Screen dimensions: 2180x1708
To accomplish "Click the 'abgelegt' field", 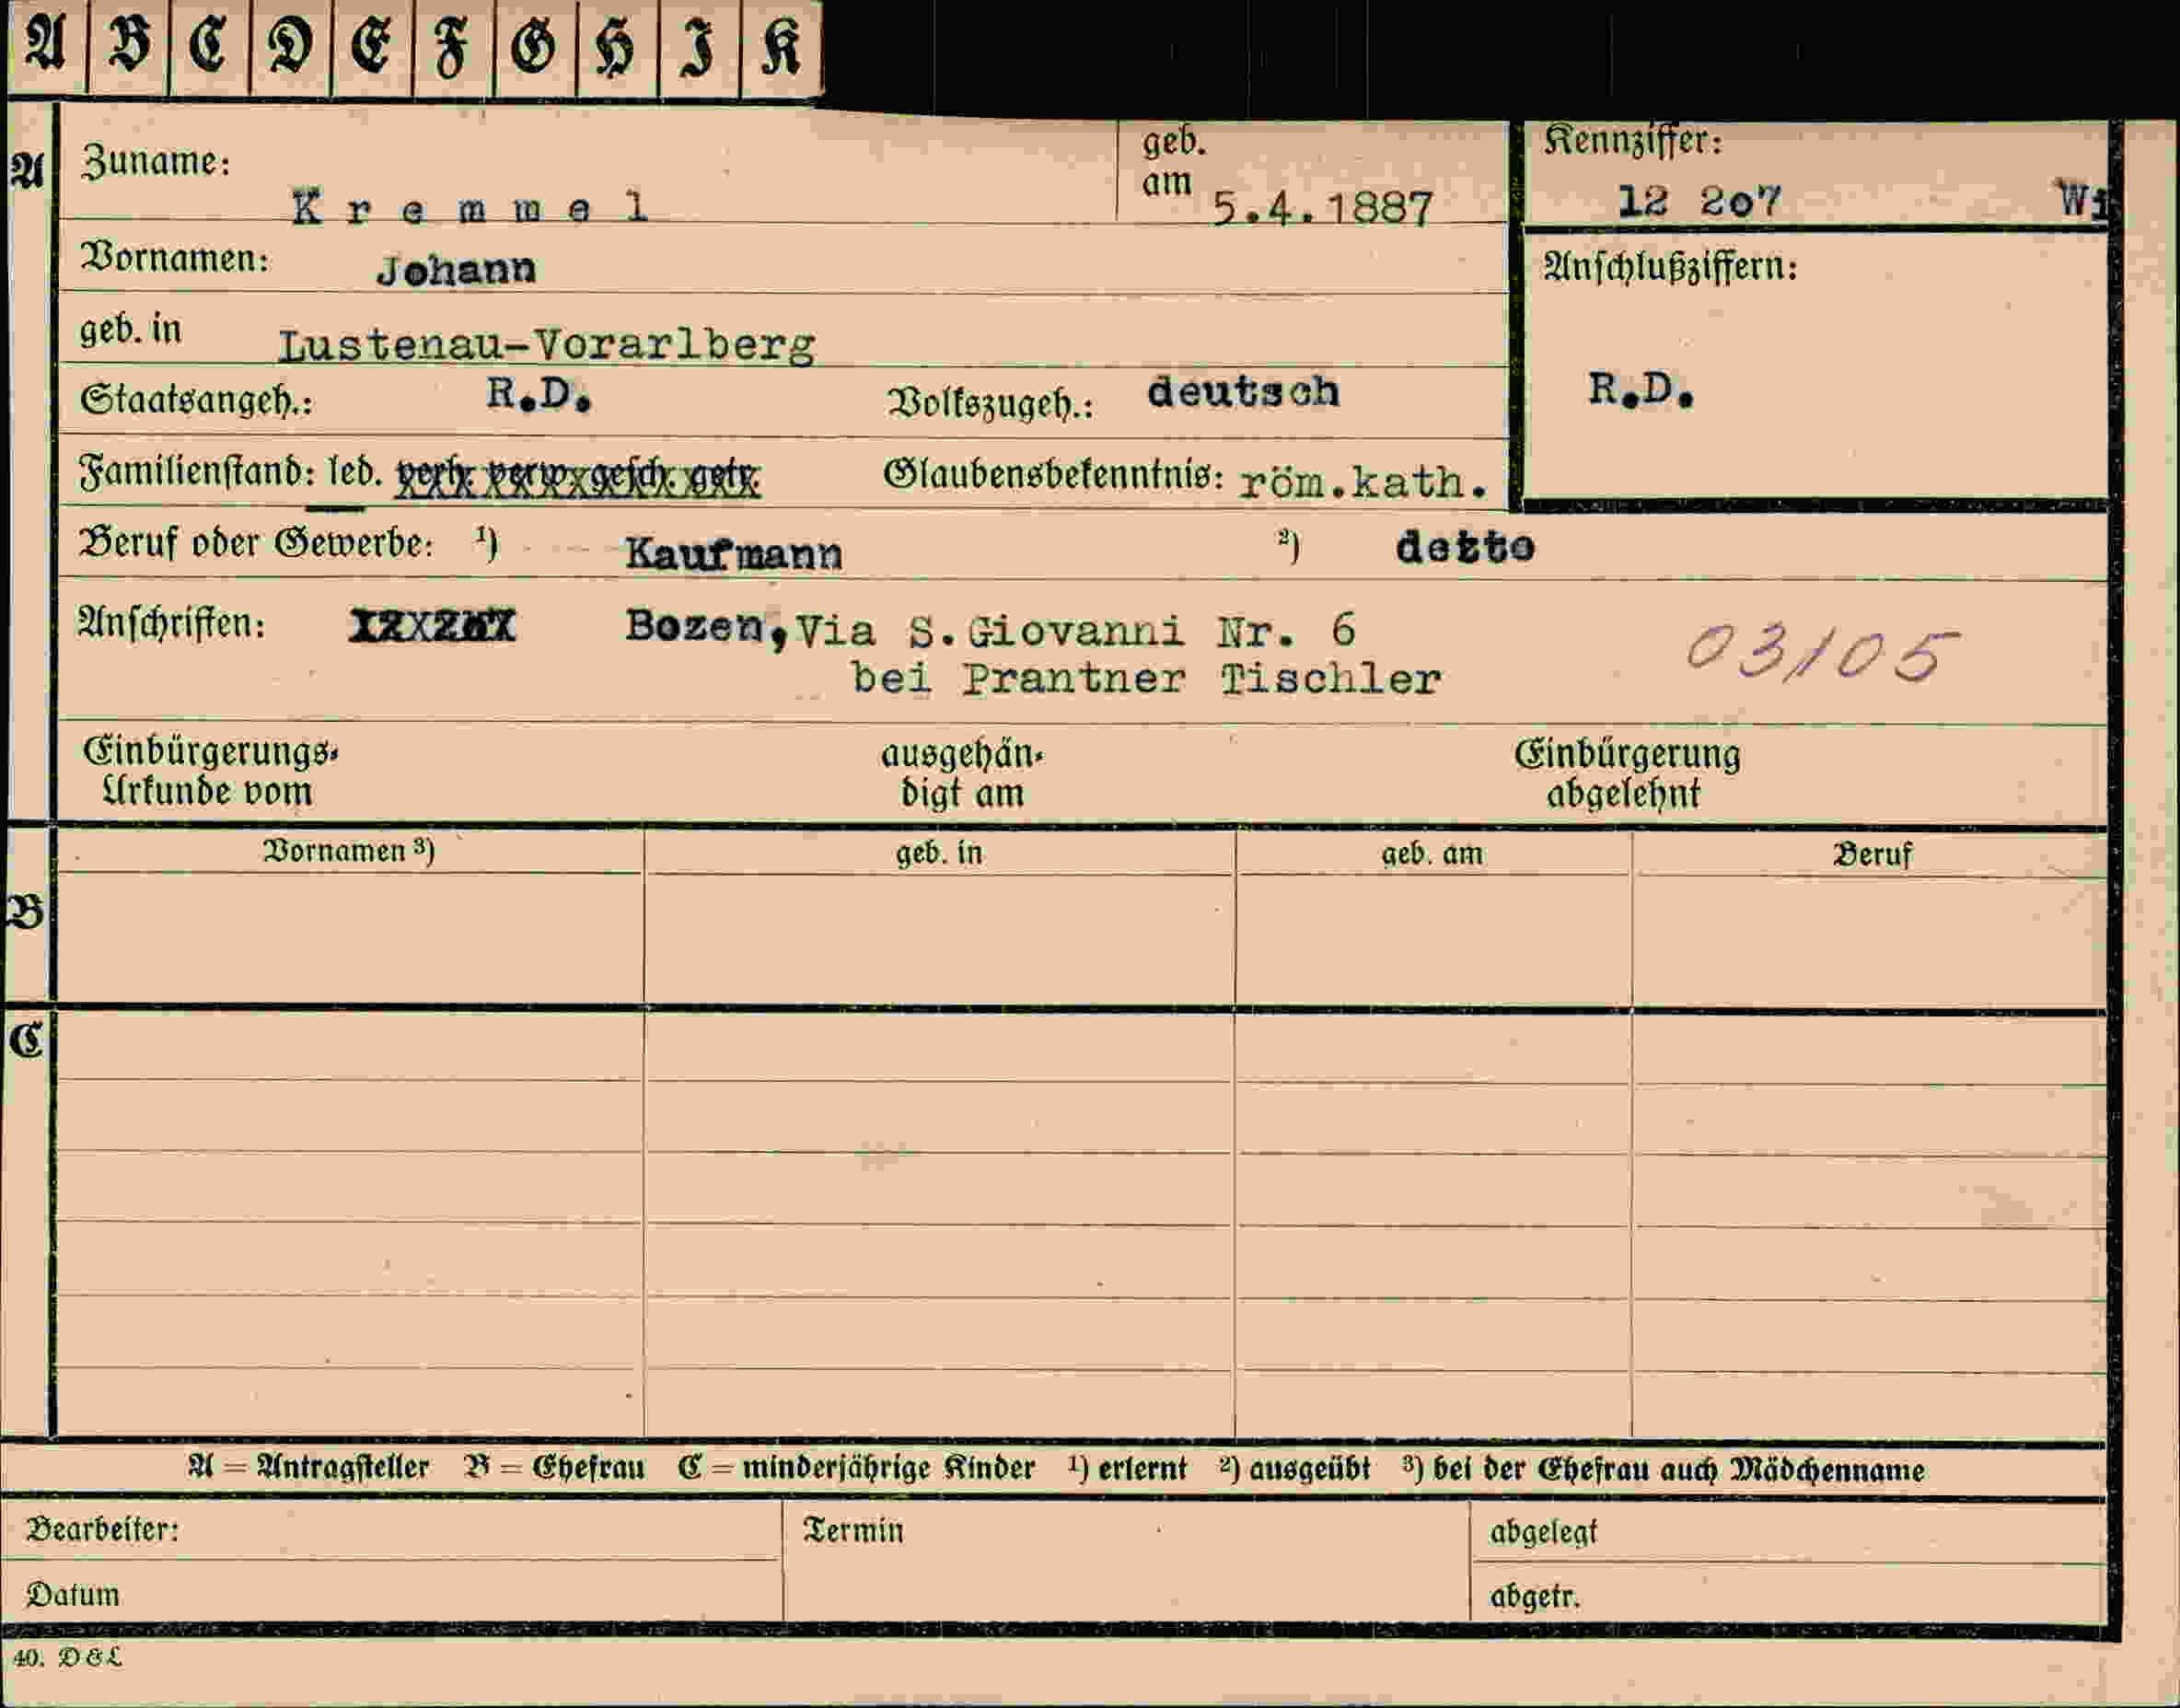I will click(1789, 1532).
